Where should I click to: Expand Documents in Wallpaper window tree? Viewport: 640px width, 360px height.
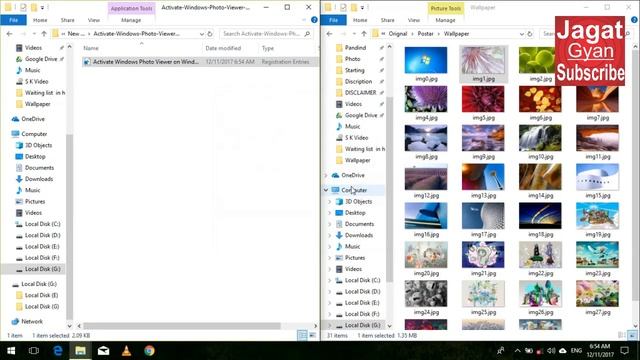(x=330, y=224)
